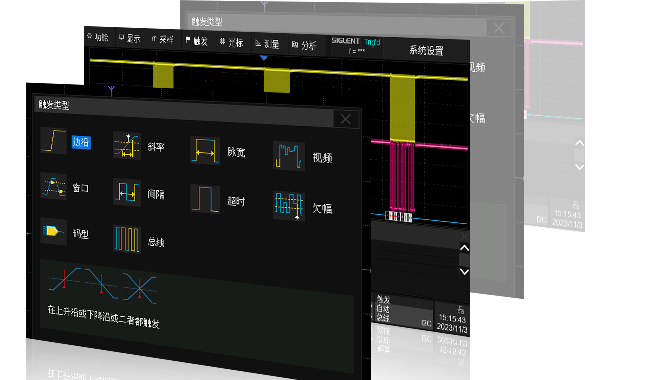650x380 pixels.
Task: Open 系统设置 system settings
Action: click(x=427, y=50)
